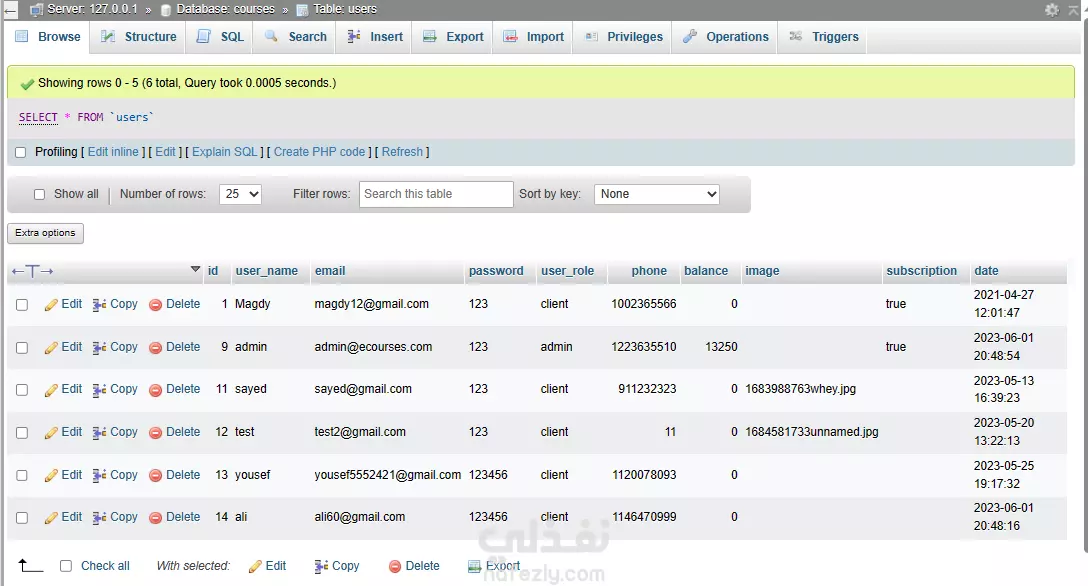Select the checkbox for sayed row
The width and height of the screenshot is (1088, 586).
[x=22, y=390]
